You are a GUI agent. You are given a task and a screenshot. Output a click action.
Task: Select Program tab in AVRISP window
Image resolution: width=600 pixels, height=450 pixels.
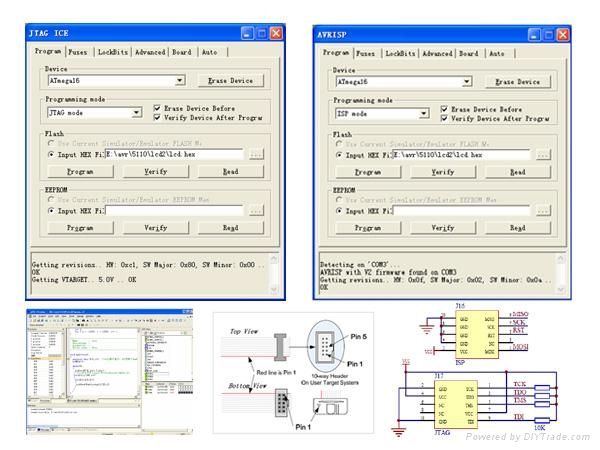[336, 52]
